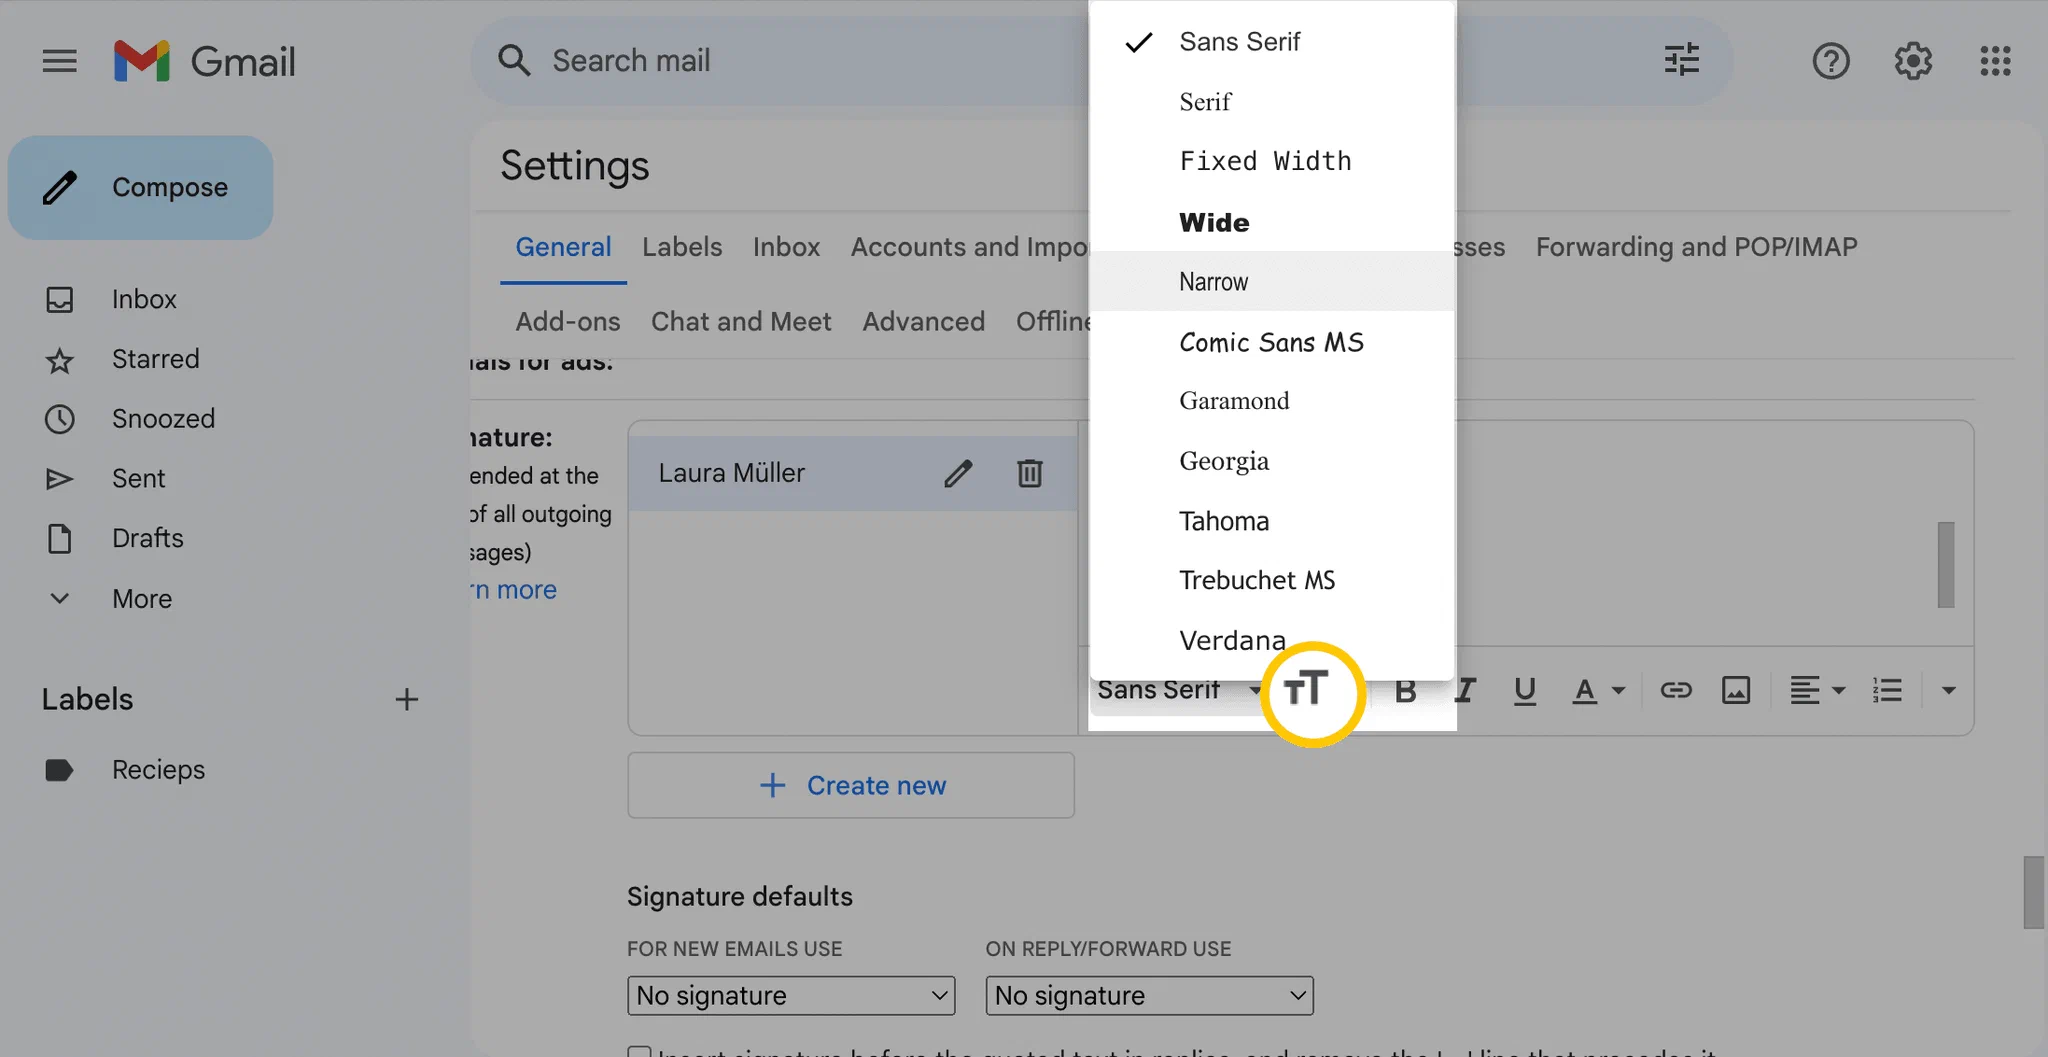The image size is (2048, 1057).
Task: Show more formatting options arrow
Action: (x=1948, y=690)
